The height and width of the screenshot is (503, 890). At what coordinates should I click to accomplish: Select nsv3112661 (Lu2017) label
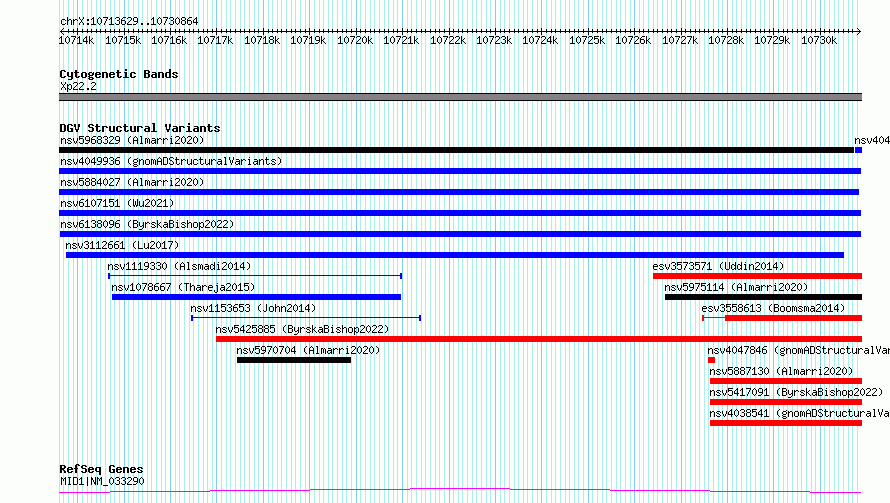pos(122,245)
